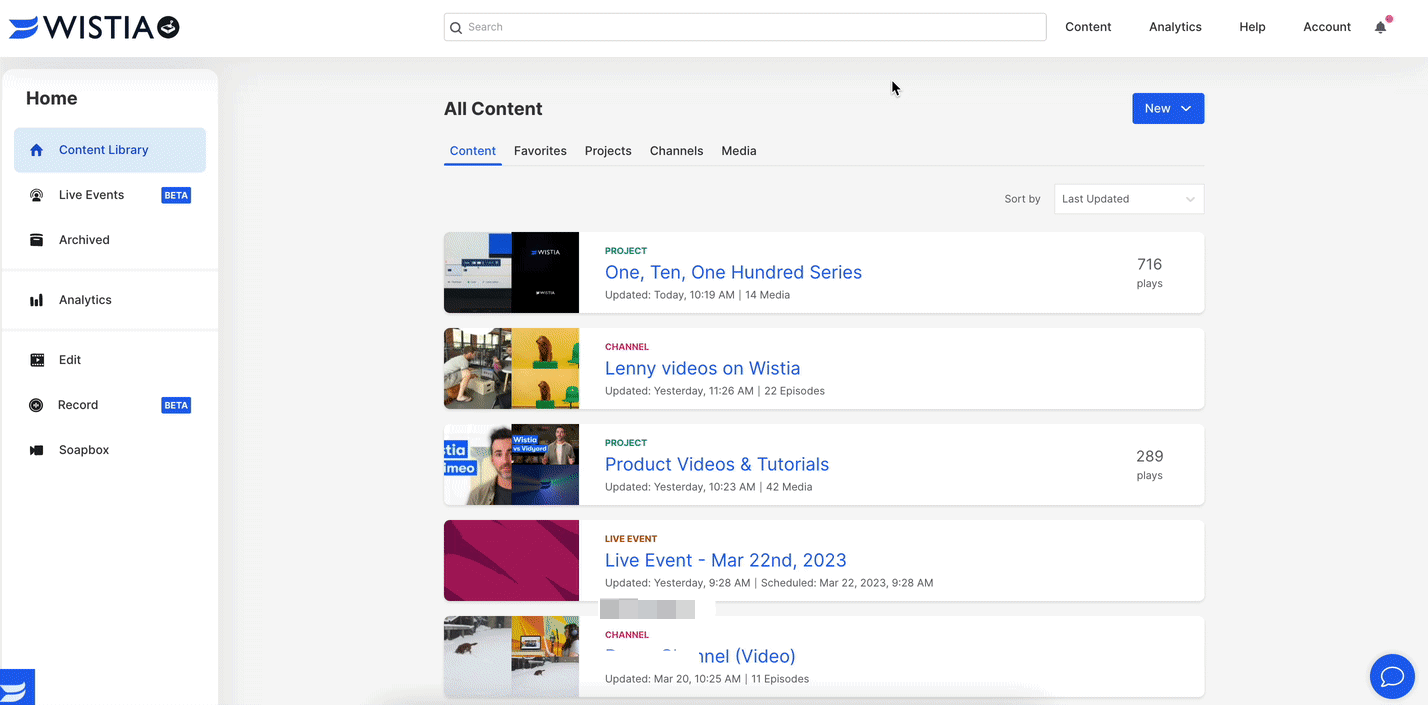Go to Content Library in sidebar
1428x705 pixels.
point(110,150)
